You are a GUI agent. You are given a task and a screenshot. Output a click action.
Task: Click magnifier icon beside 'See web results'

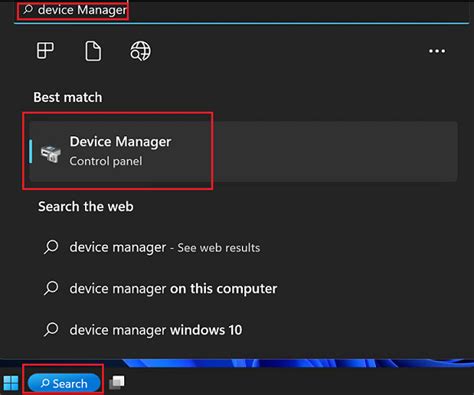click(51, 247)
